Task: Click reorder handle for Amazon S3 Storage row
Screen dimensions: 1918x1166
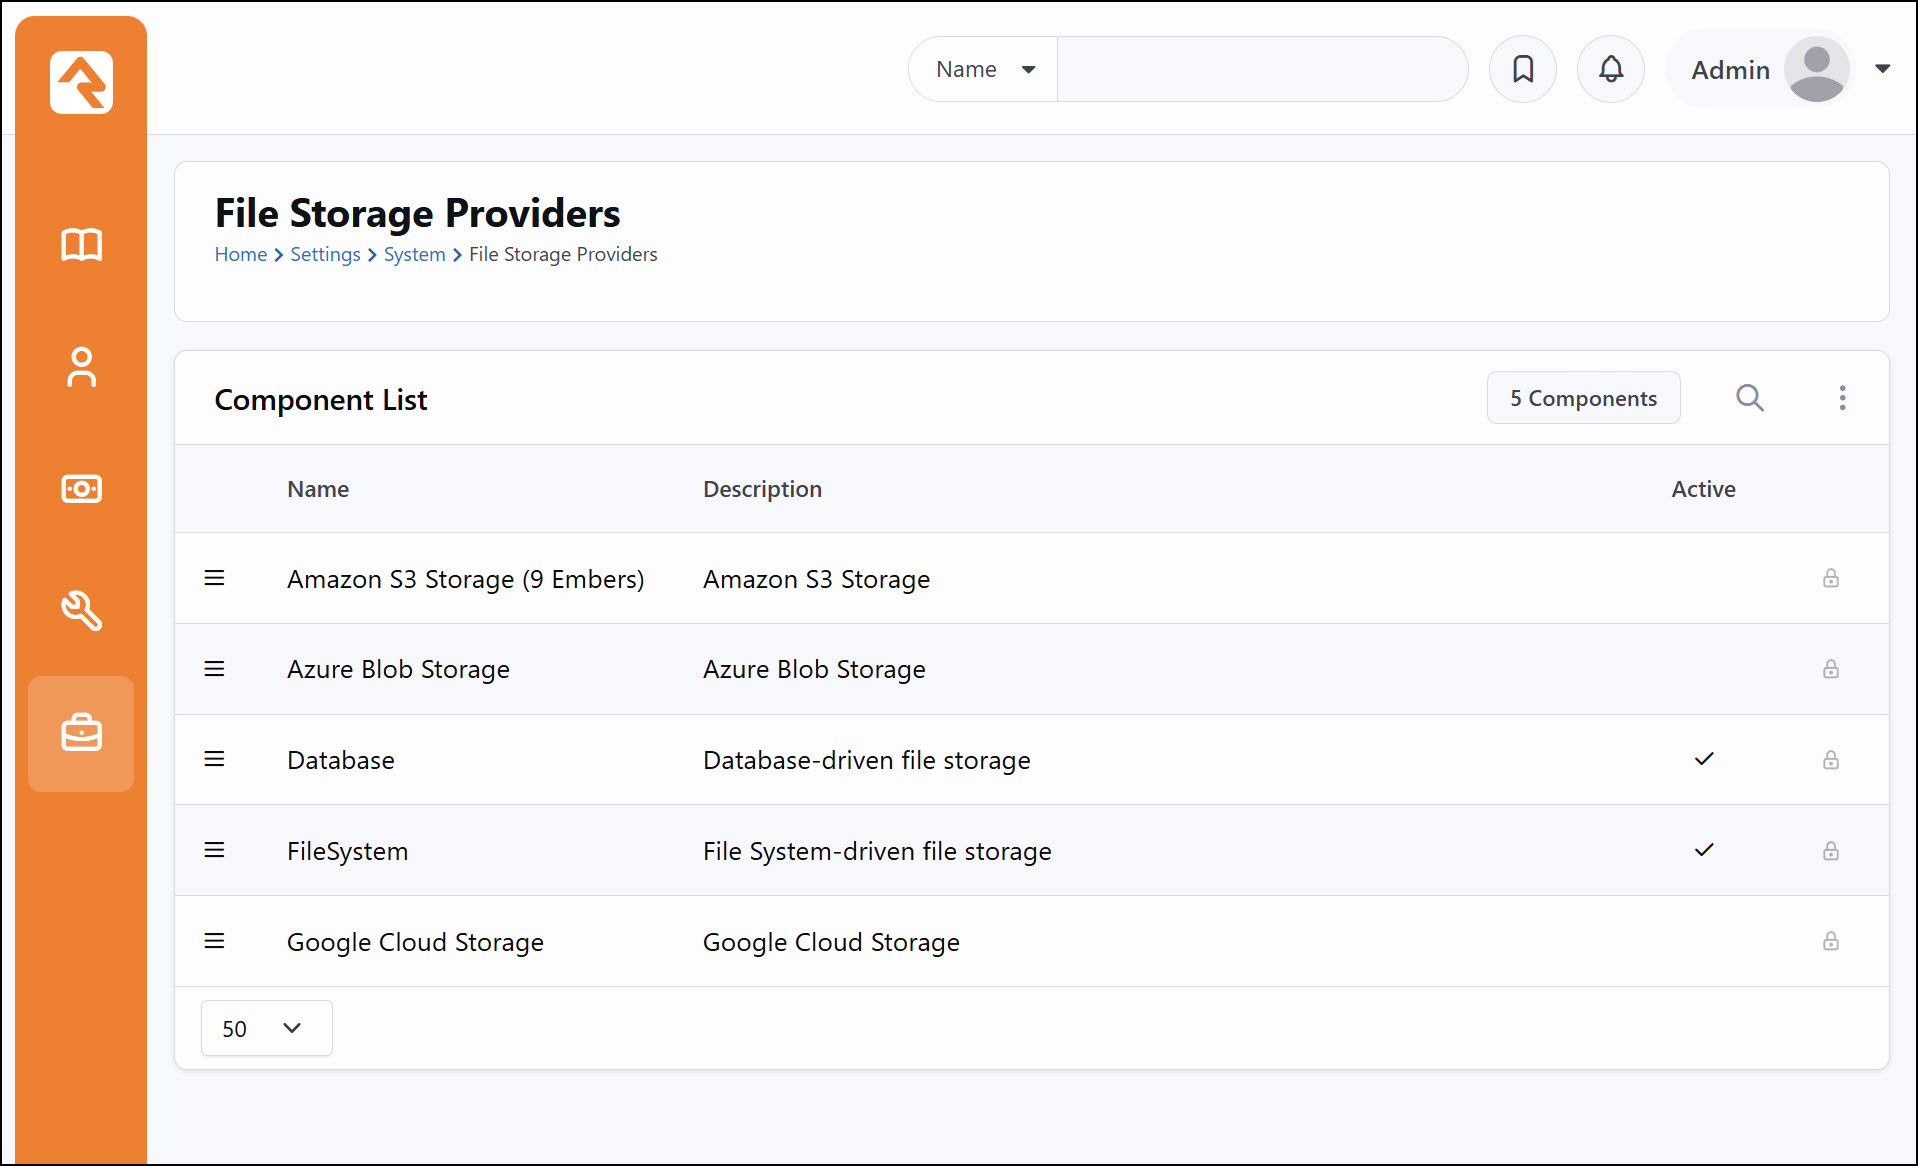Action: click(x=214, y=578)
